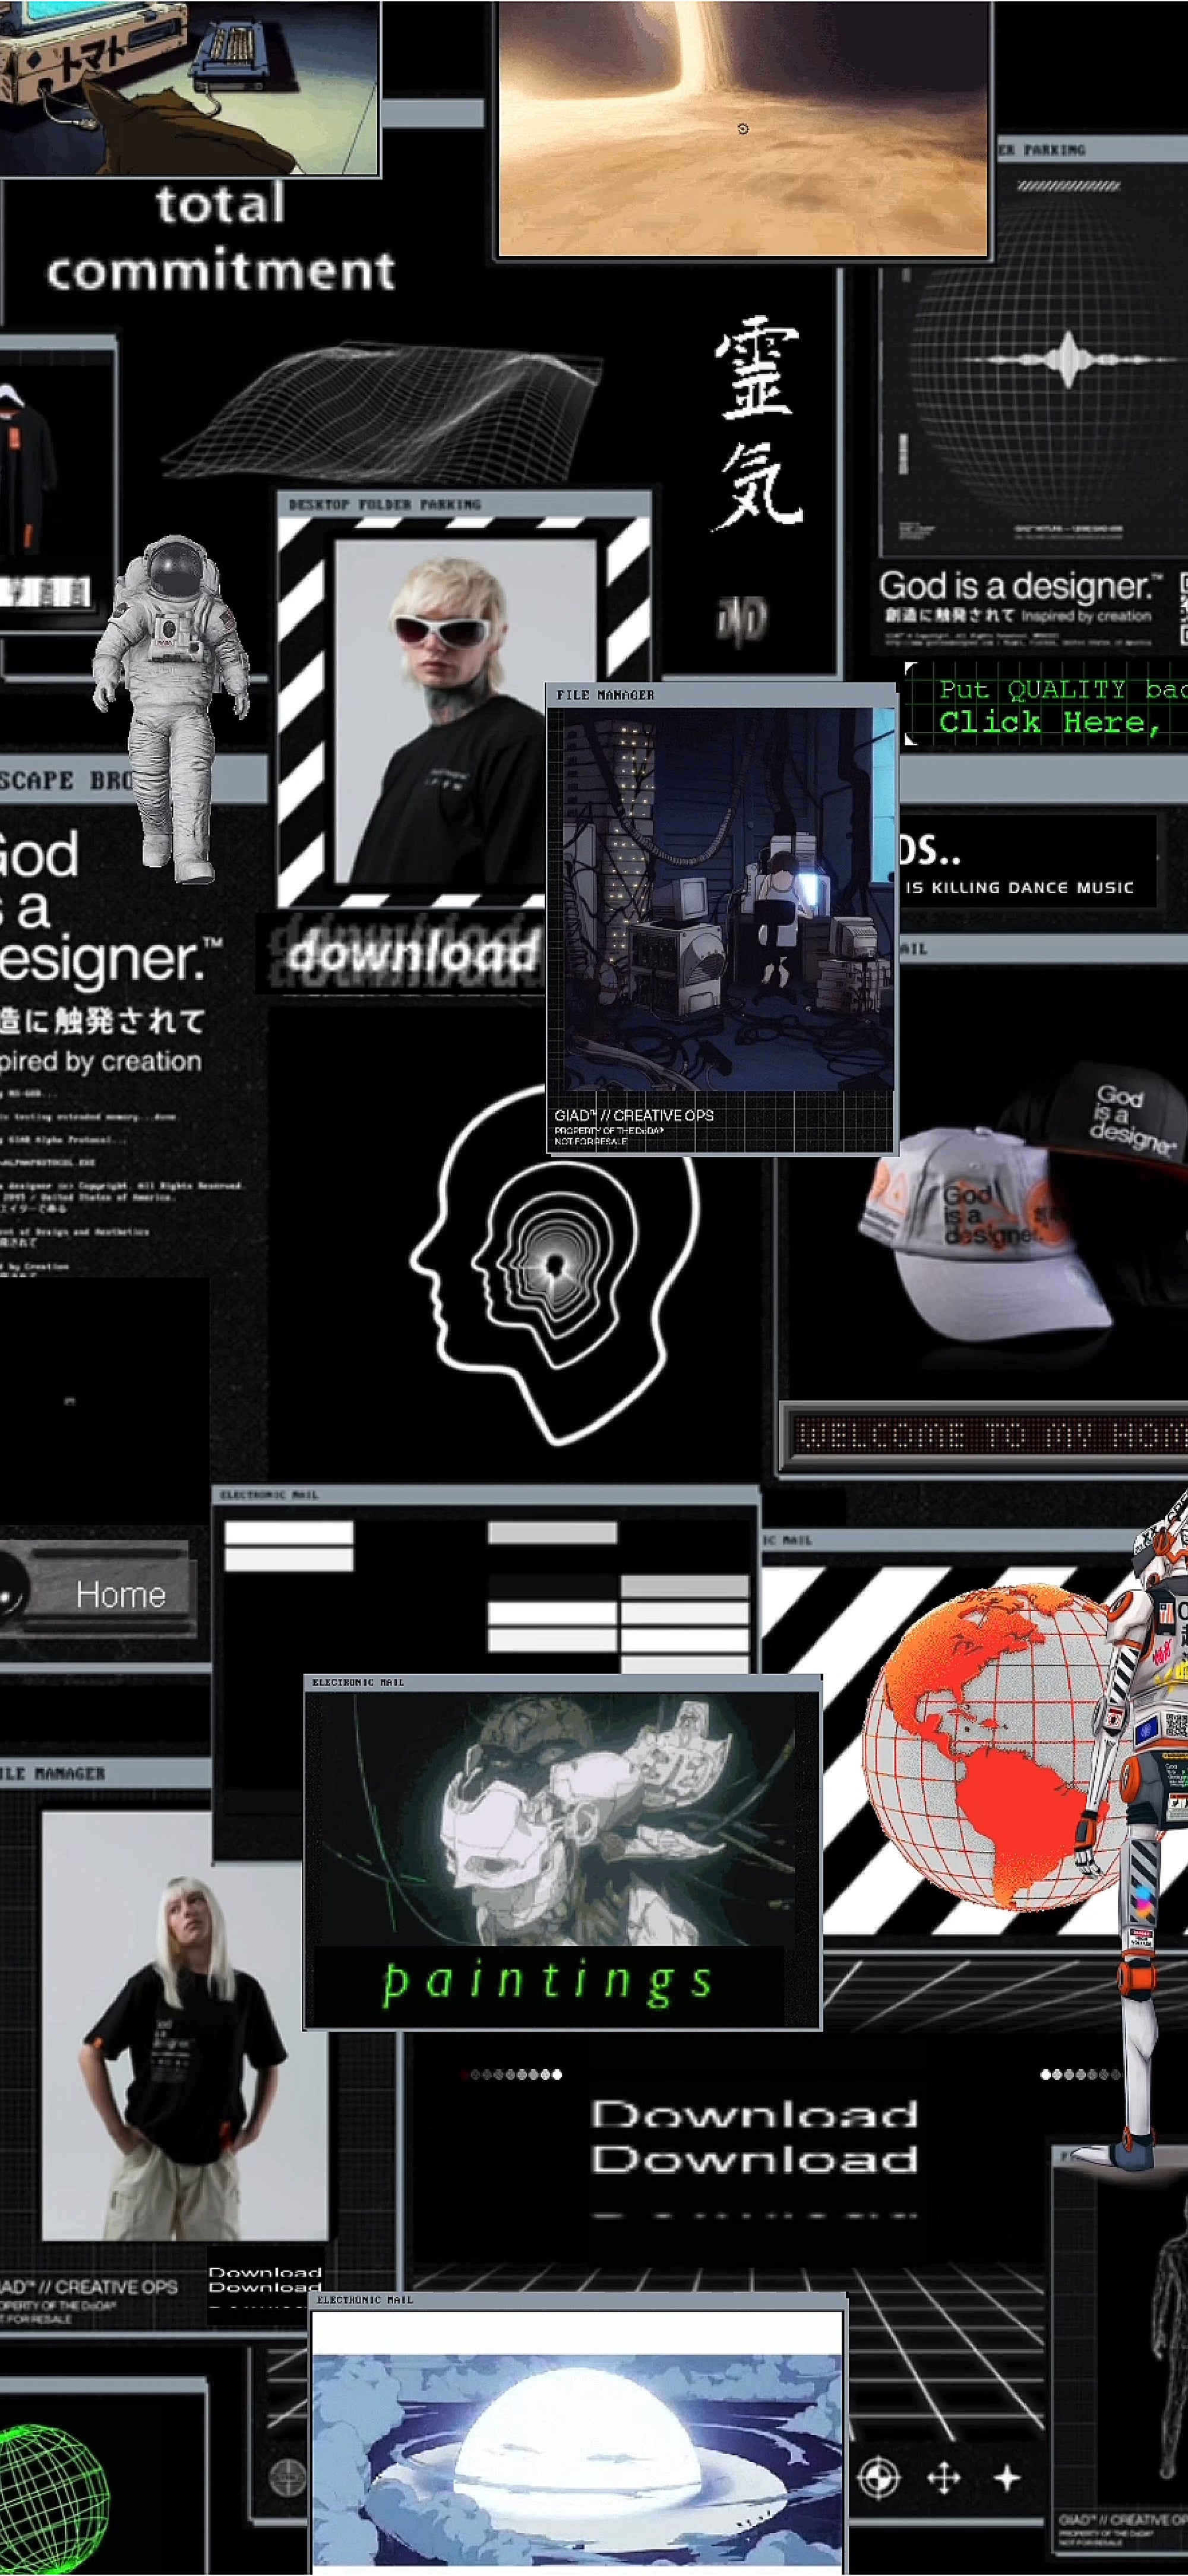Click top-left white field in Electronic Mail
Image resolution: width=1188 pixels, height=2576 pixels.
pyautogui.click(x=288, y=1533)
